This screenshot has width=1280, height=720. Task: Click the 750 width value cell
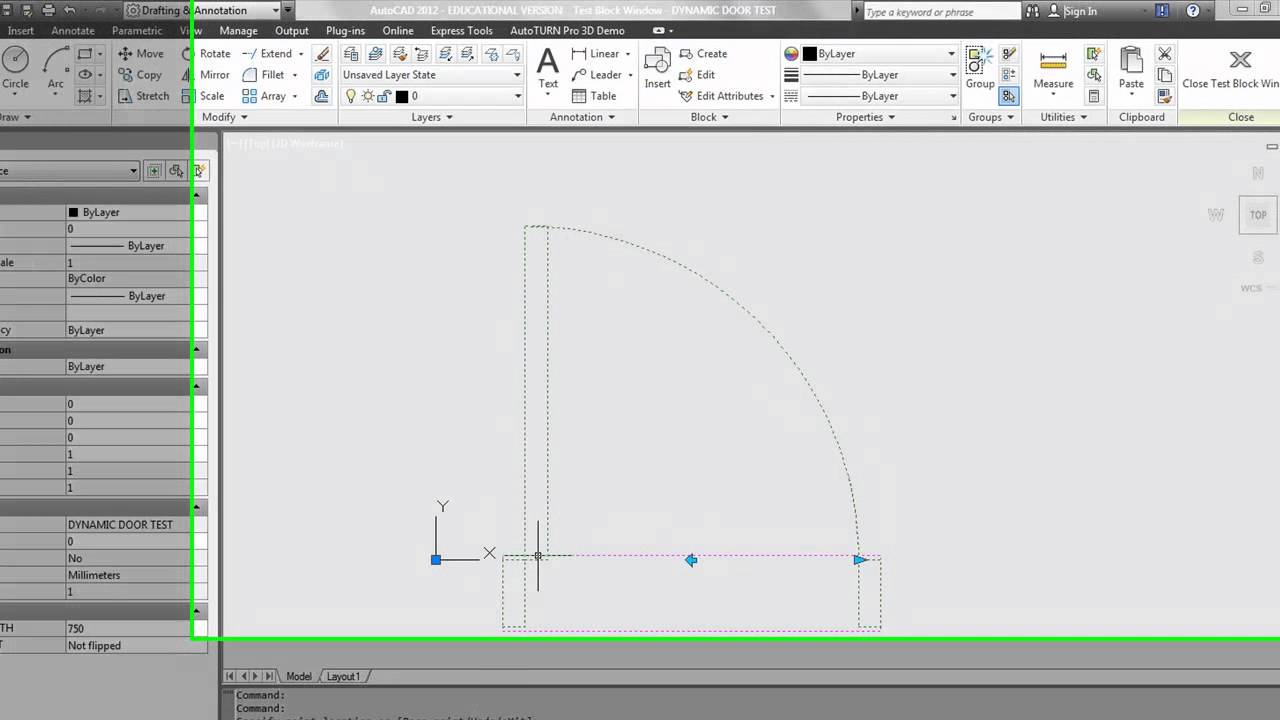pyautogui.click(x=136, y=628)
